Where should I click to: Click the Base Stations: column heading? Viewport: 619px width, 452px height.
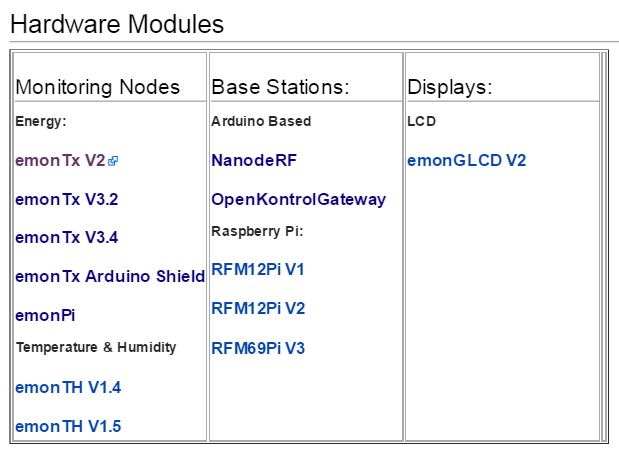280,87
